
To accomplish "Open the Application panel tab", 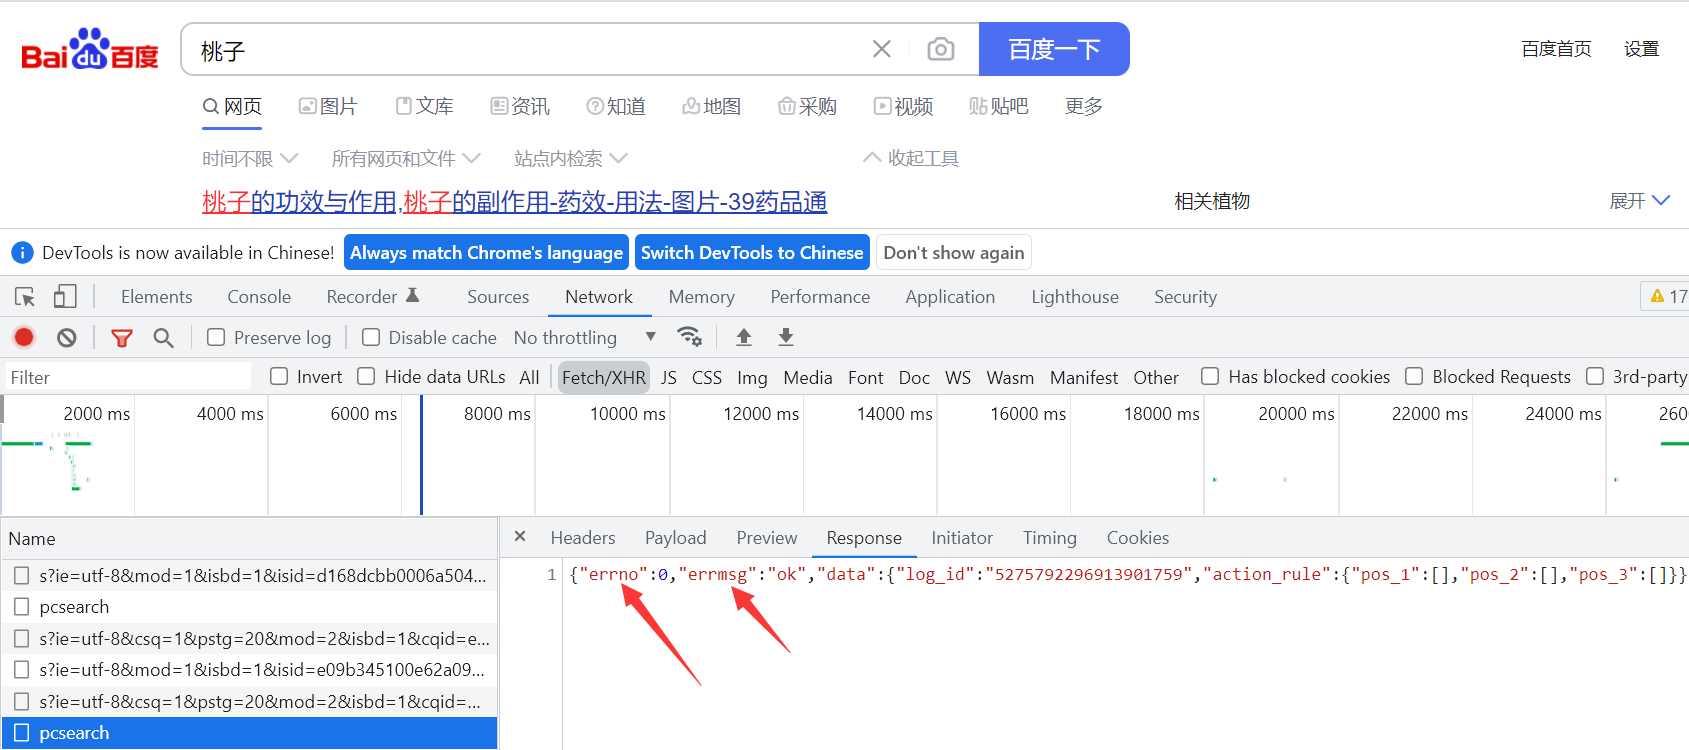I will pos(950,297).
